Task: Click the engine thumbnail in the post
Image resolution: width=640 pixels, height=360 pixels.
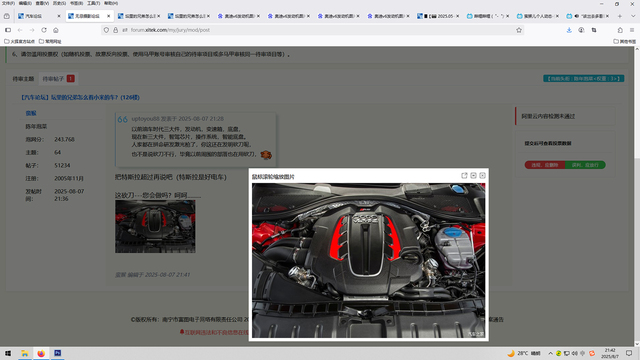Action: click(x=155, y=227)
